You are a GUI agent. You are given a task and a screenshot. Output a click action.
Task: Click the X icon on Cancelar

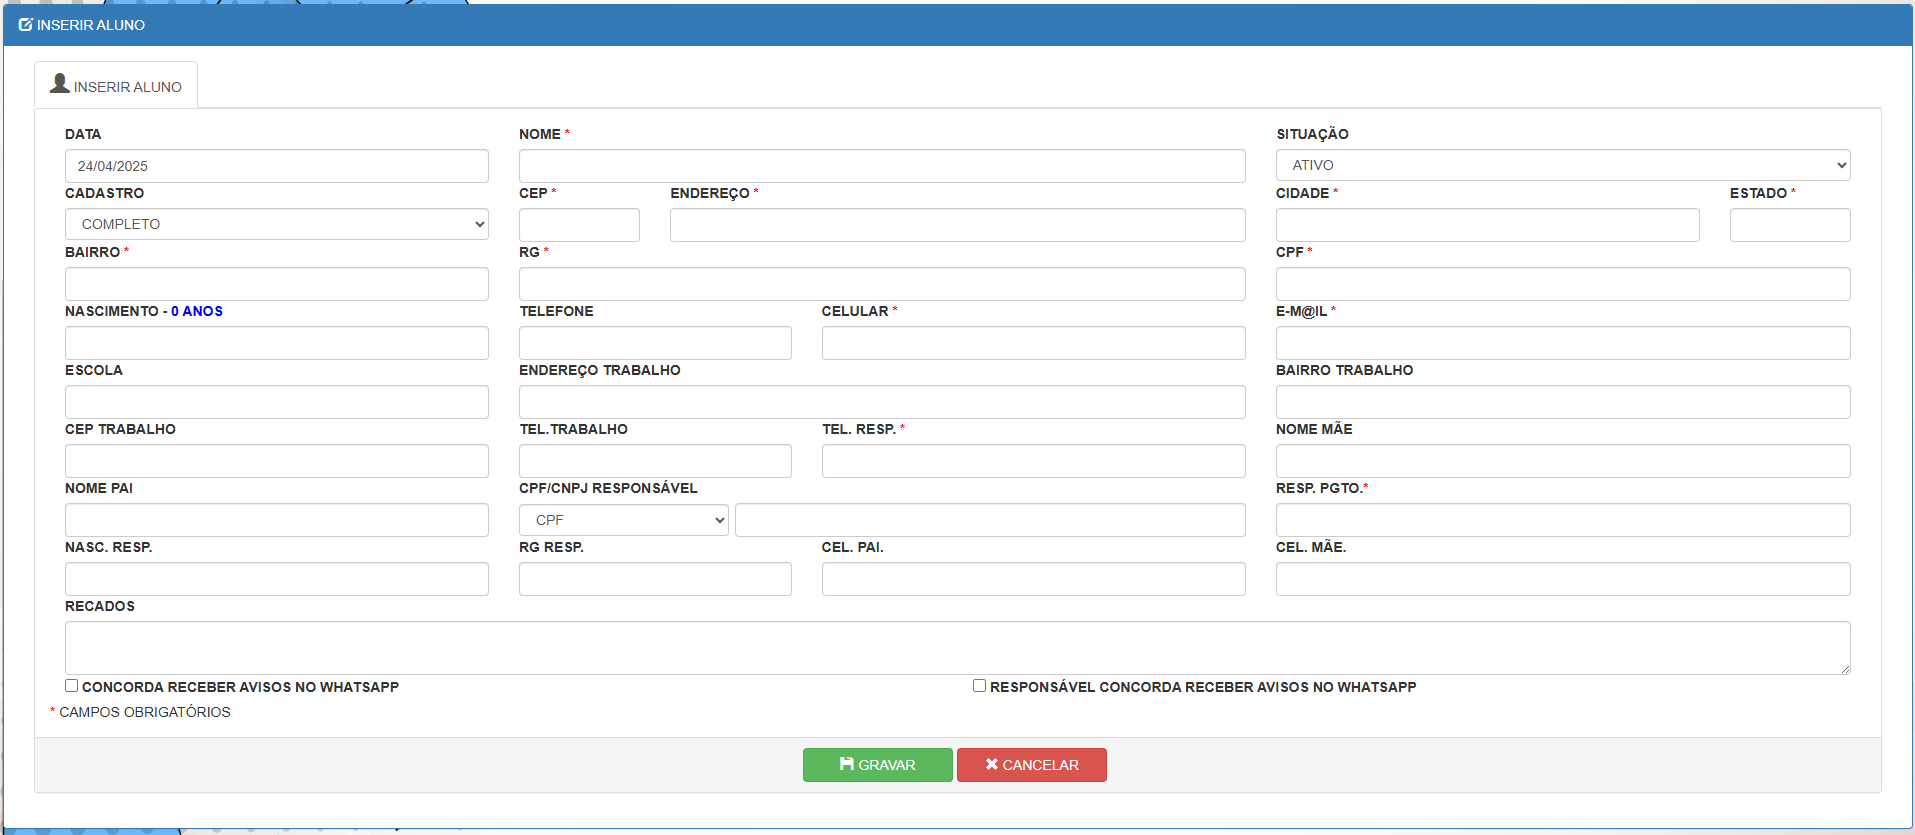point(991,764)
